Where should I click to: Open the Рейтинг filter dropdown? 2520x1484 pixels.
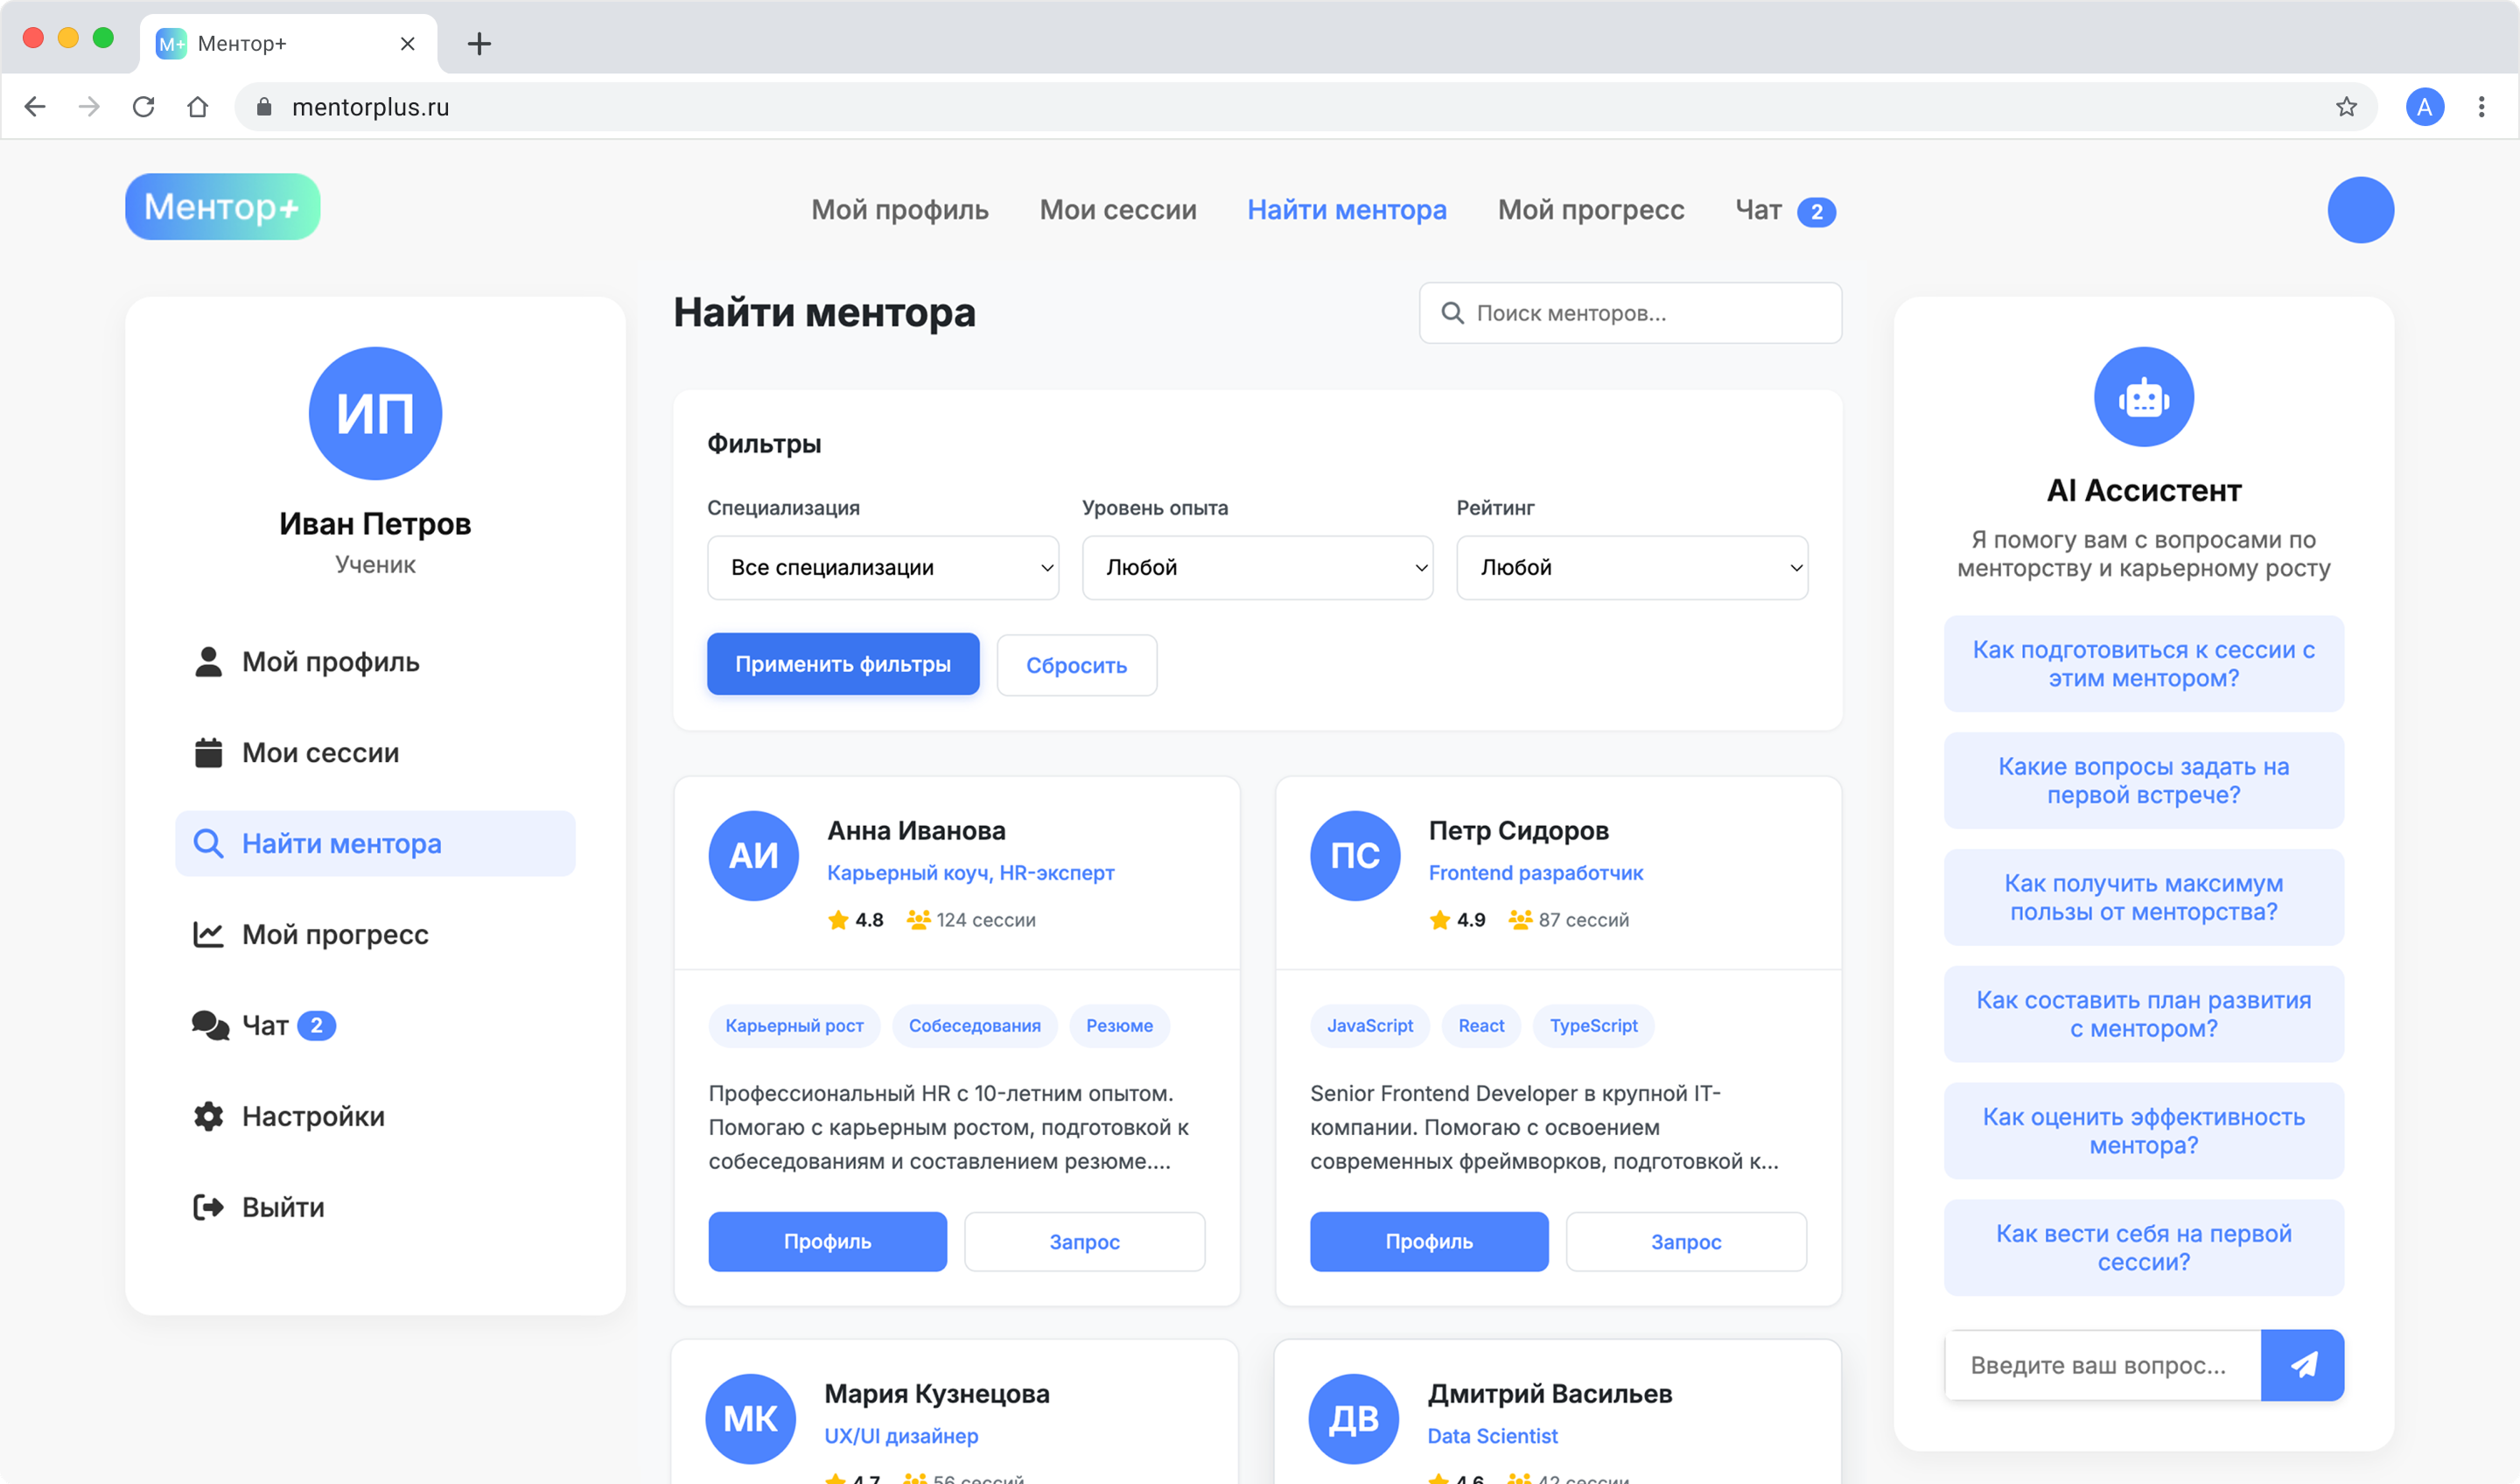click(x=1631, y=568)
